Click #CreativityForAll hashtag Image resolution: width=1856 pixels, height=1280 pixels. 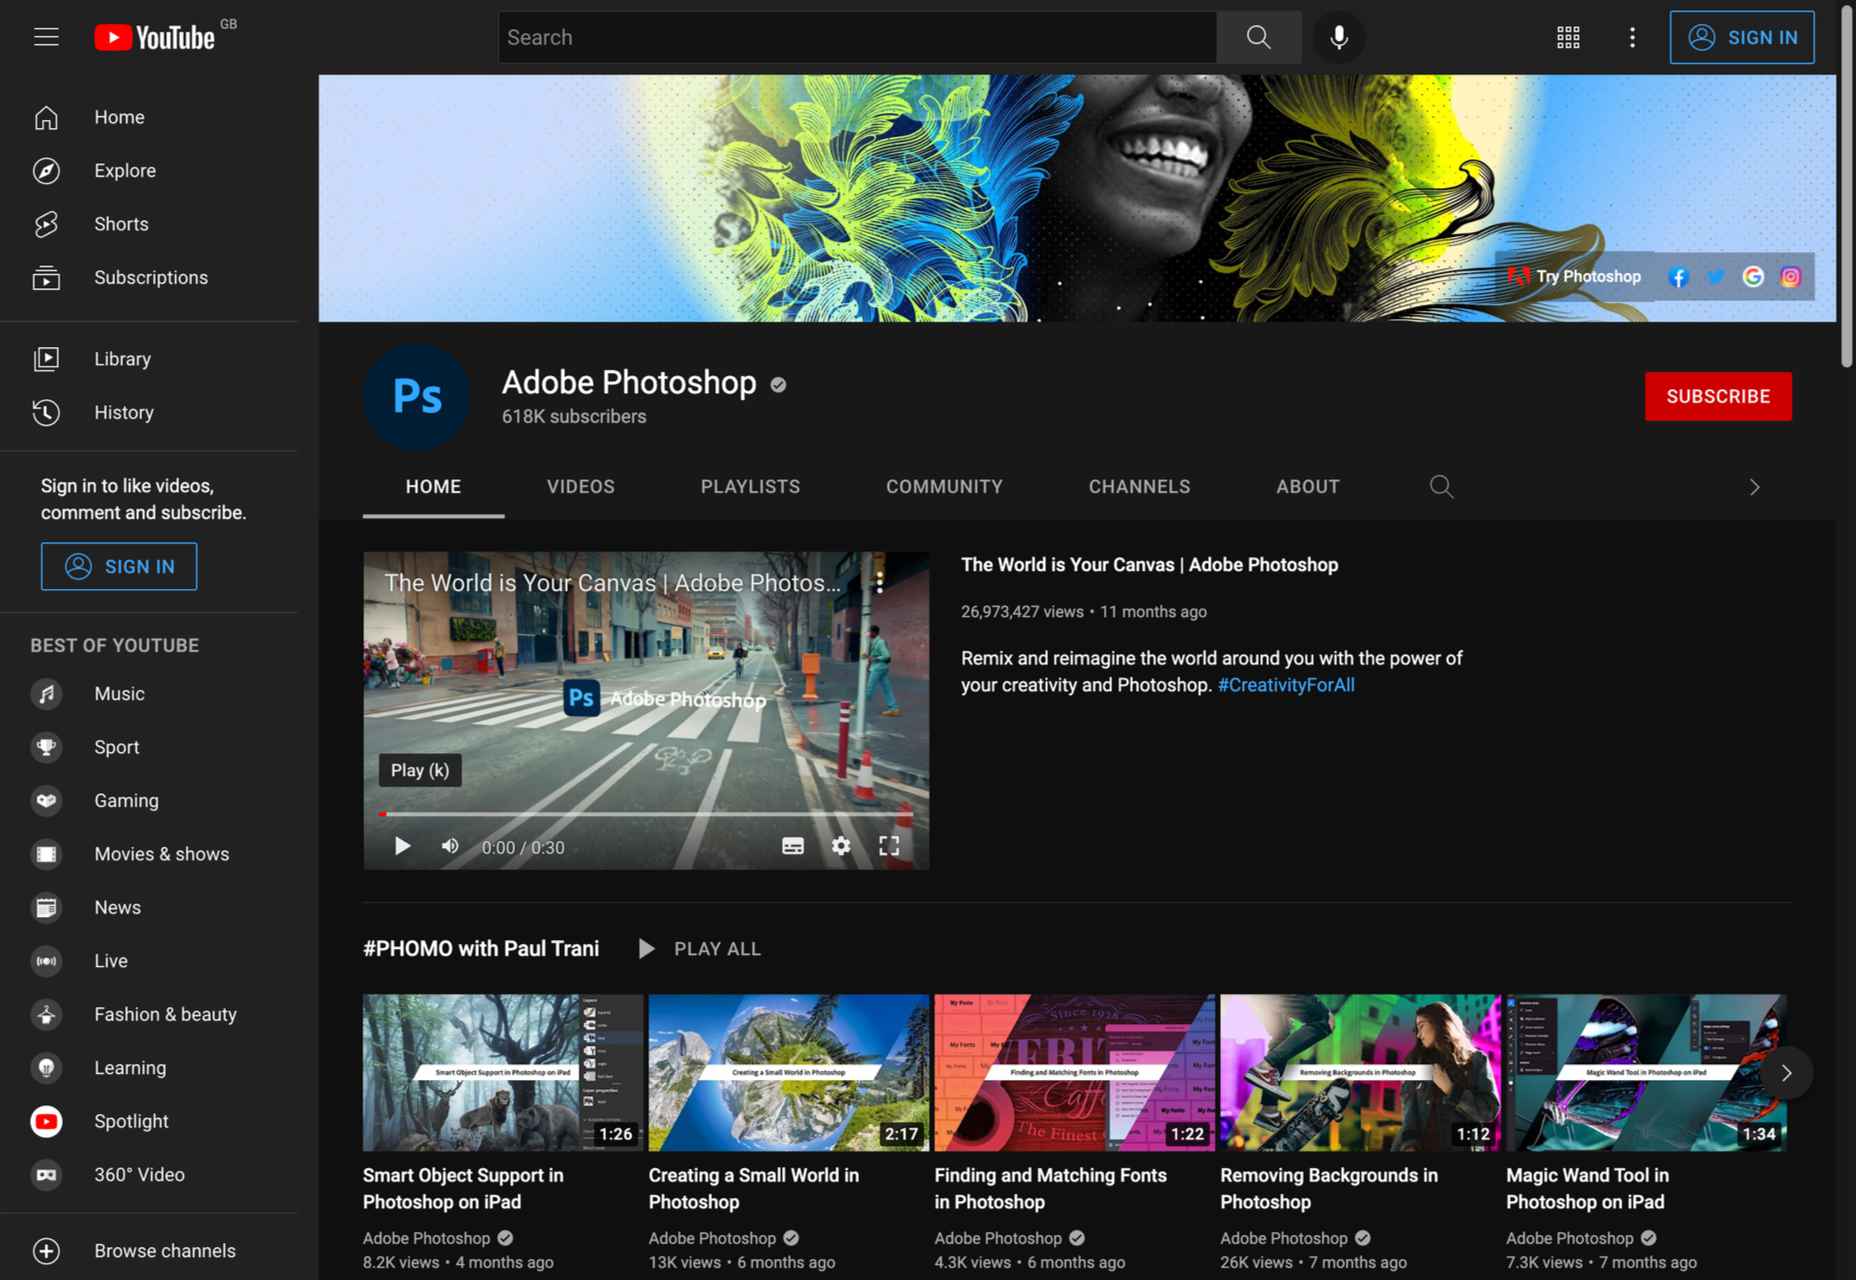click(1286, 685)
